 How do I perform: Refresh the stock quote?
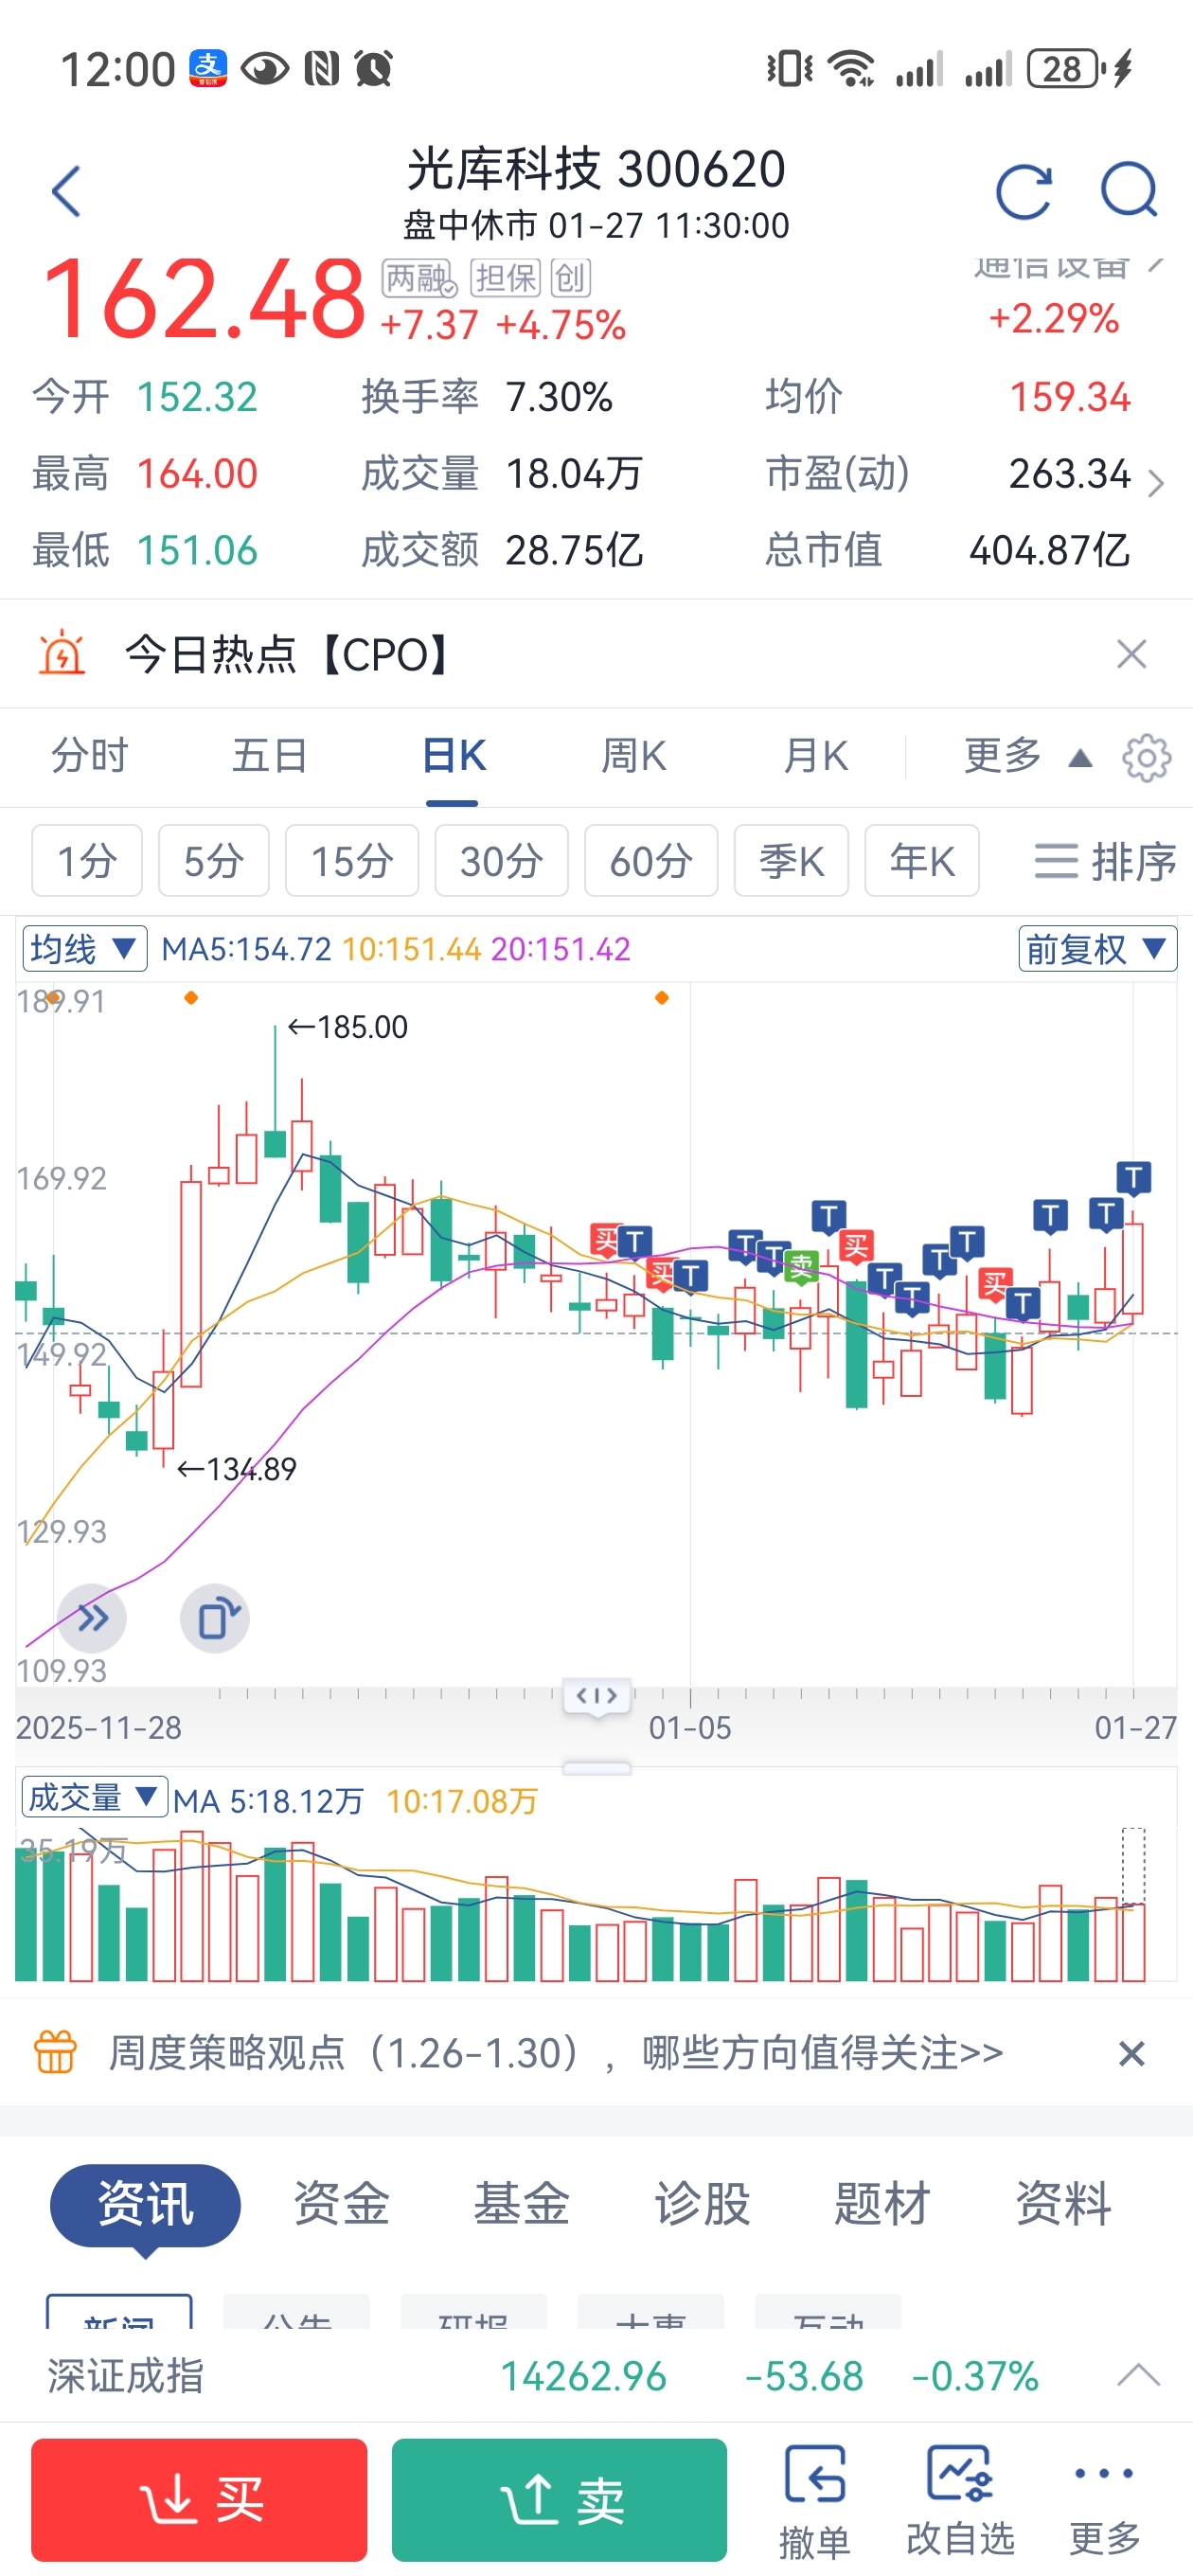pyautogui.click(x=1023, y=191)
